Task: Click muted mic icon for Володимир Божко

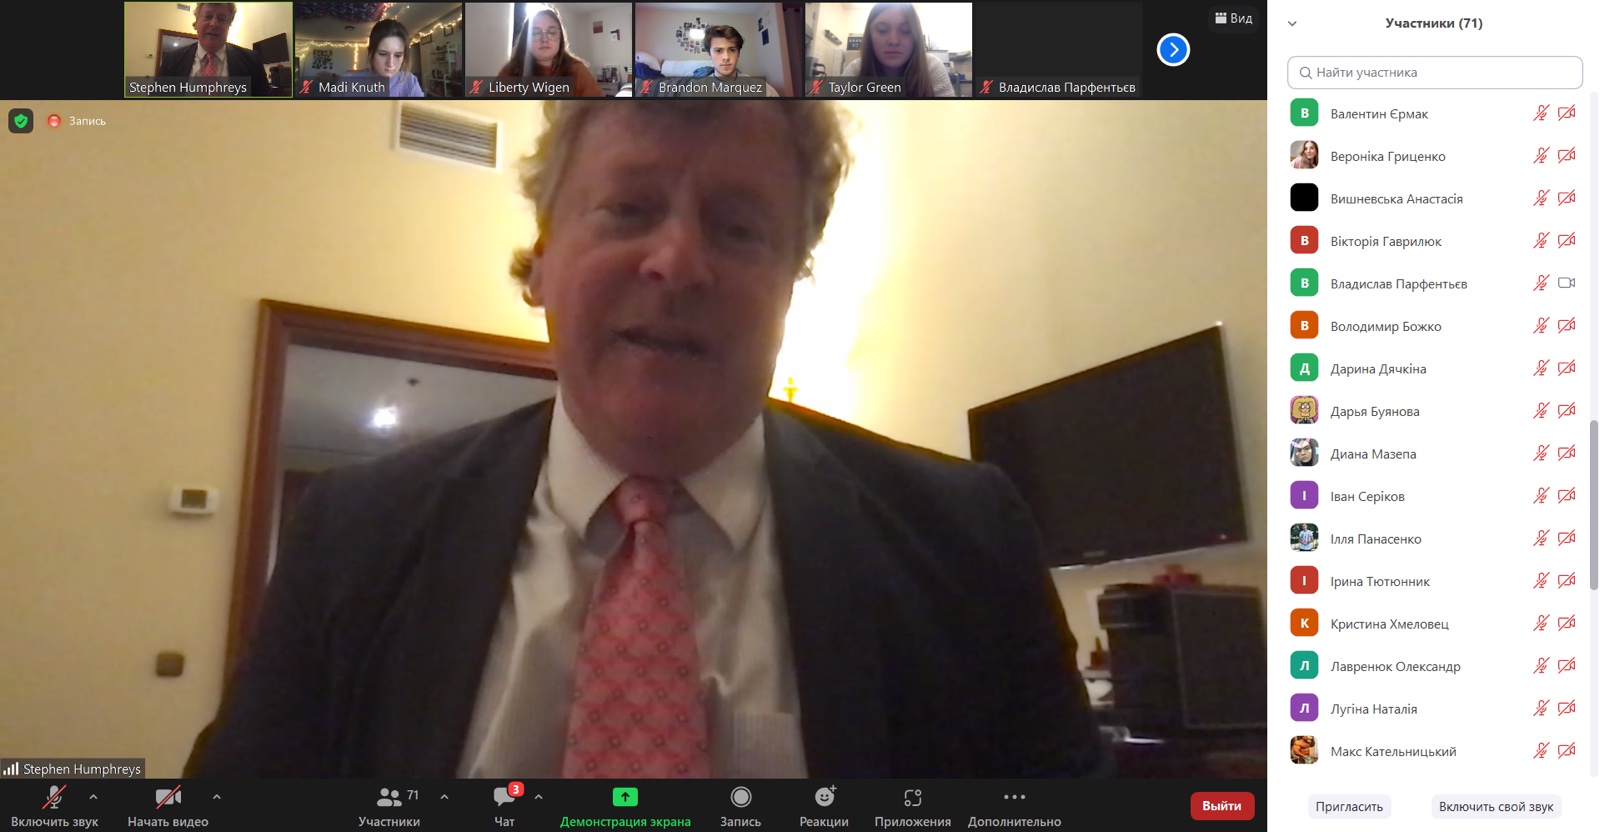Action: coord(1541,325)
